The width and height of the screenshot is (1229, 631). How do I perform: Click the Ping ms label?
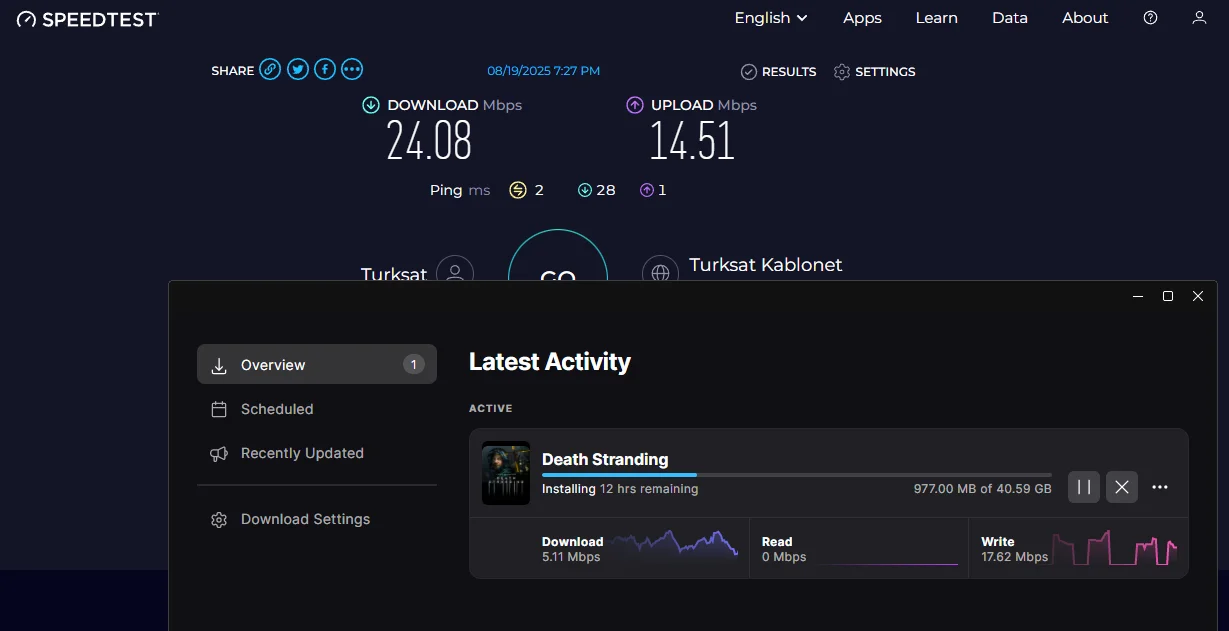pyautogui.click(x=460, y=190)
